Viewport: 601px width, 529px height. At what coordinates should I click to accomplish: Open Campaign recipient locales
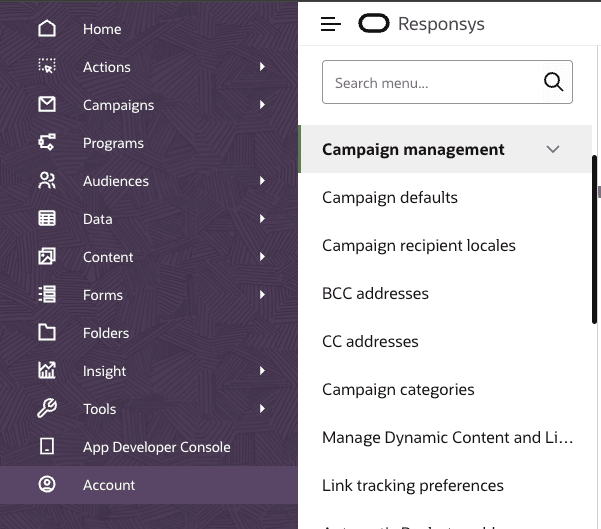point(419,246)
